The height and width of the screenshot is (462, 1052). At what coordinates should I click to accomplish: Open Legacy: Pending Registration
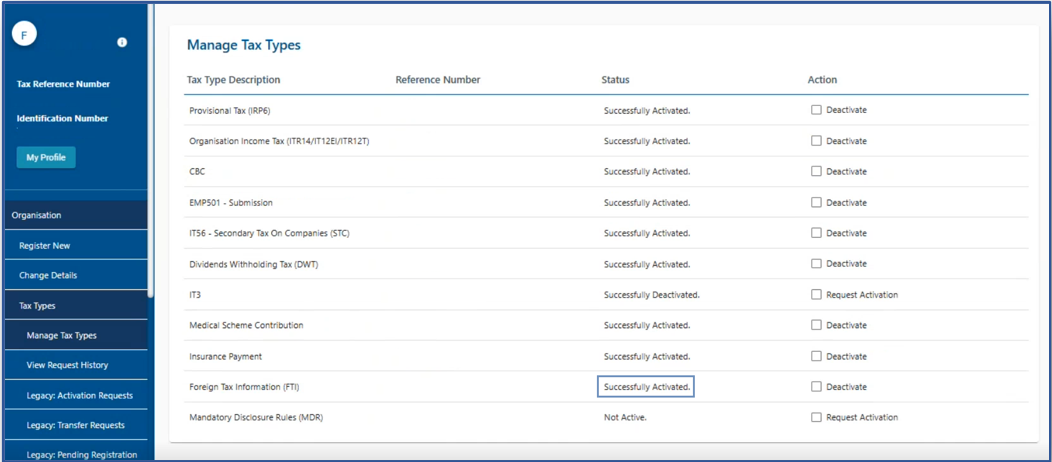coord(82,454)
